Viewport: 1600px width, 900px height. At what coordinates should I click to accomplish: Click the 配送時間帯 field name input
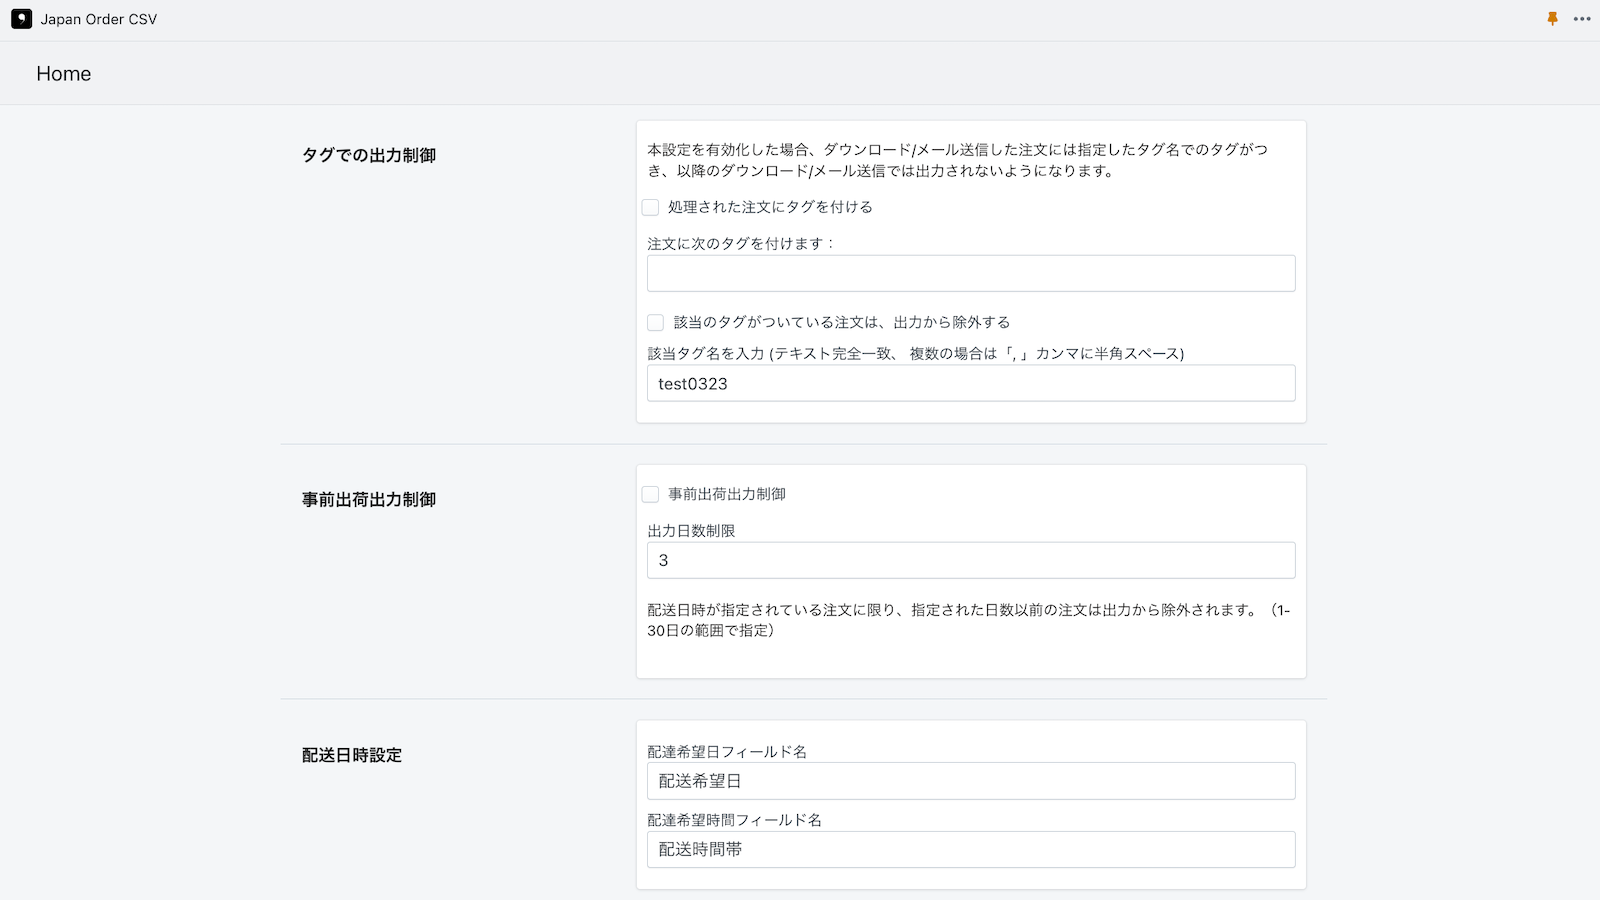(970, 849)
